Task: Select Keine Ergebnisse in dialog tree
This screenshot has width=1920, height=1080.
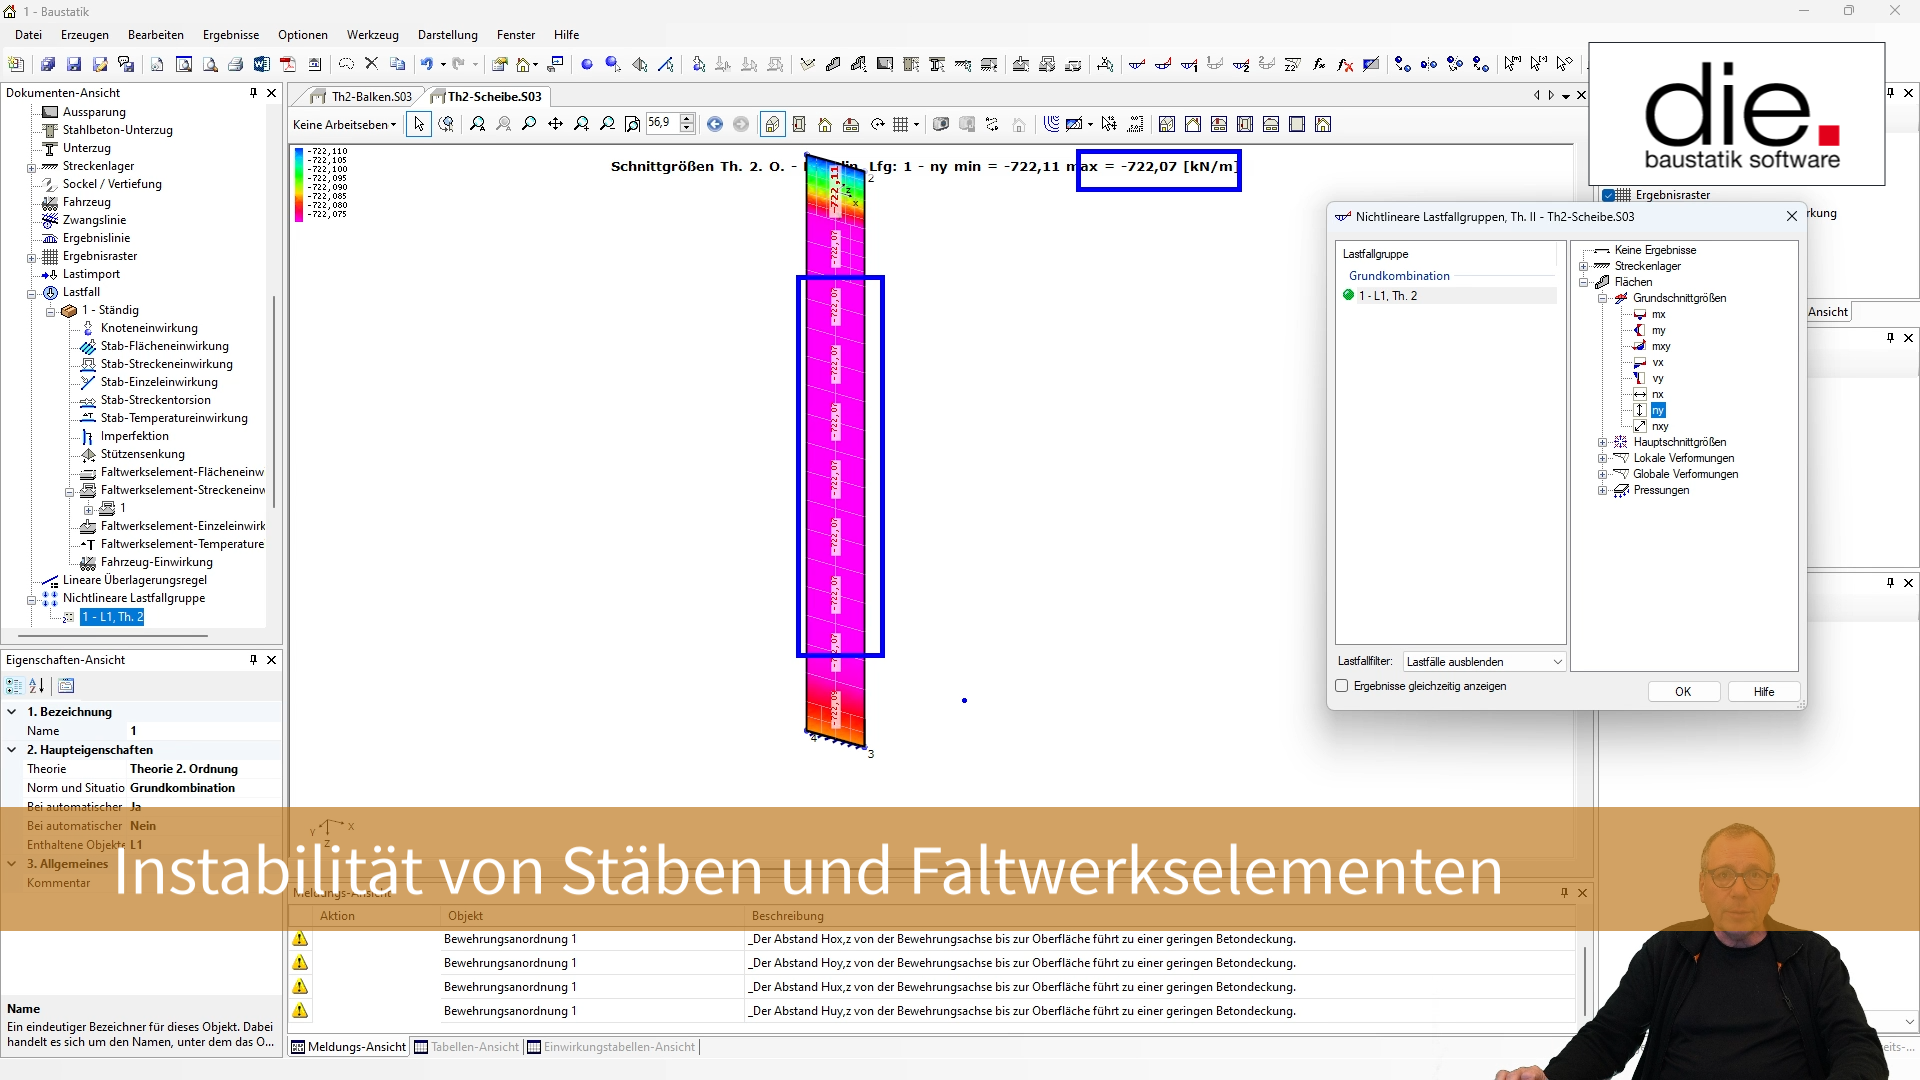Action: pyautogui.click(x=1655, y=250)
